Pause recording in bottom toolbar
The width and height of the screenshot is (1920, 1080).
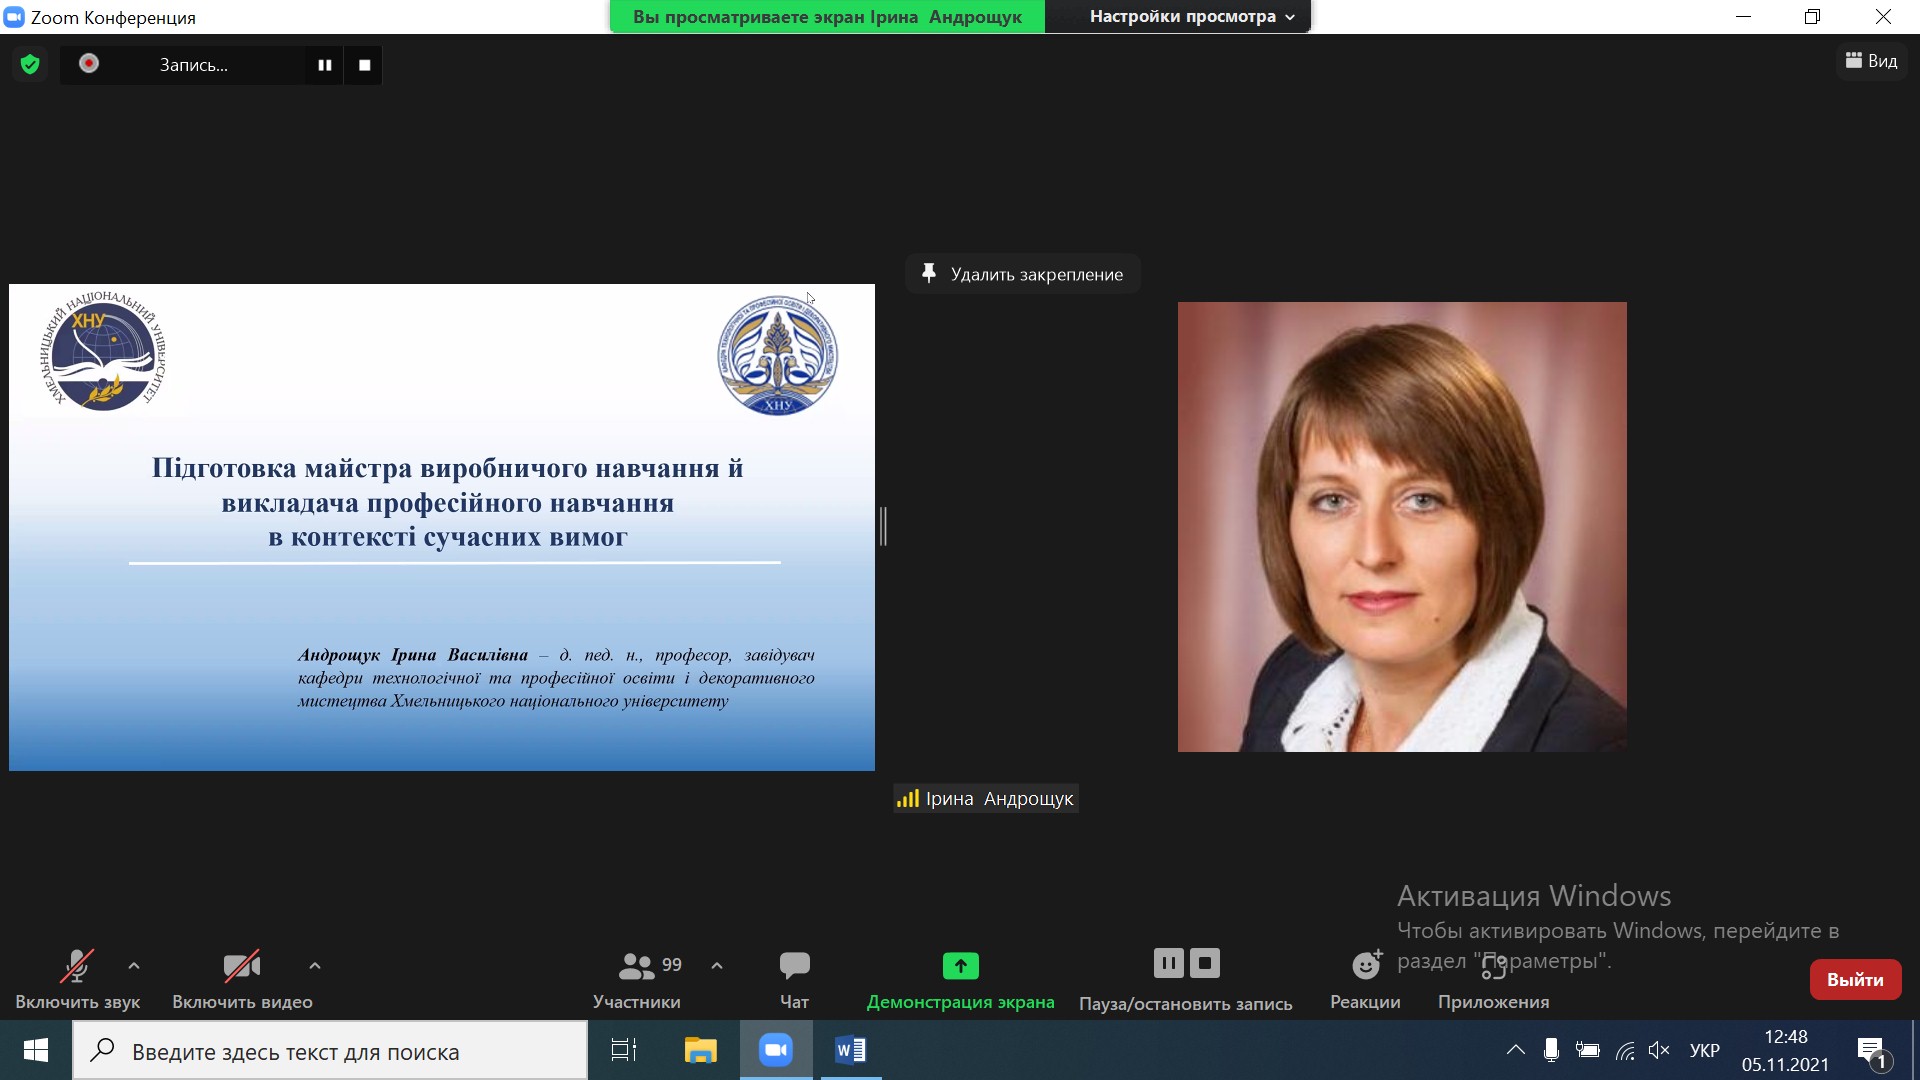[x=1168, y=963]
